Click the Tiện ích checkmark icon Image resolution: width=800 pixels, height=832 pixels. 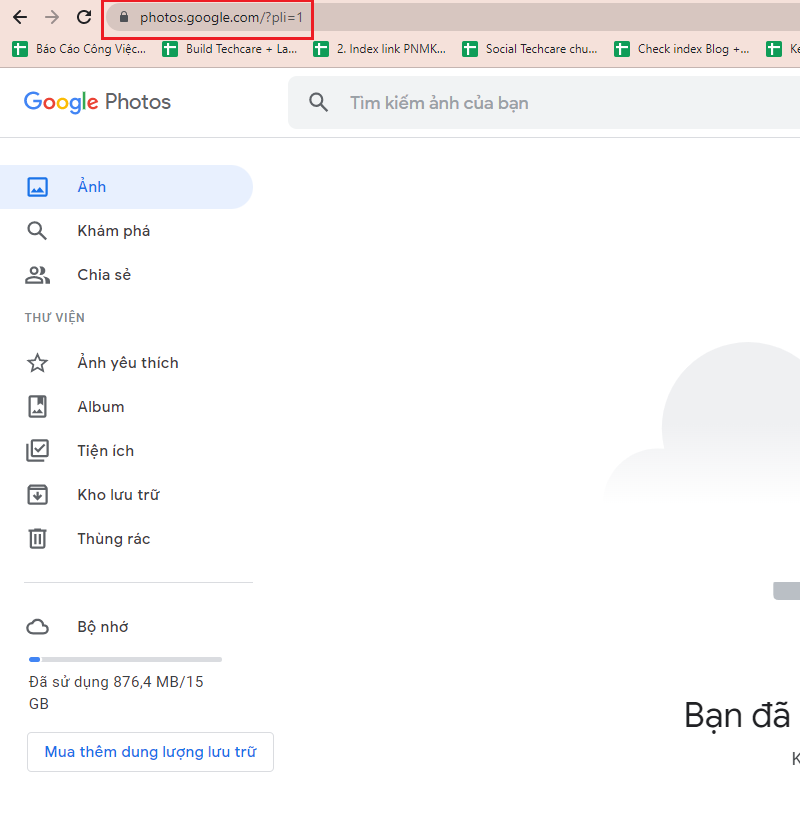(37, 450)
